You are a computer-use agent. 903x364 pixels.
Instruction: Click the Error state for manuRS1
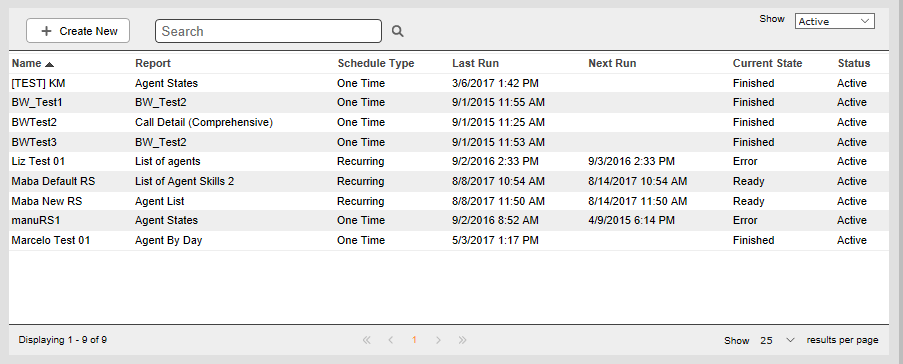[x=745, y=221]
